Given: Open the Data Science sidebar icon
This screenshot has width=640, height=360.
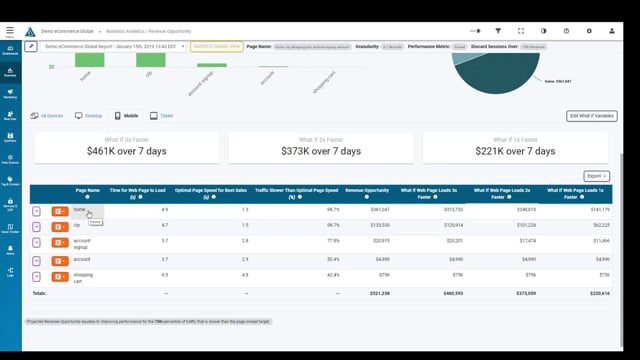Looking at the screenshot, I should tap(10, 159).
